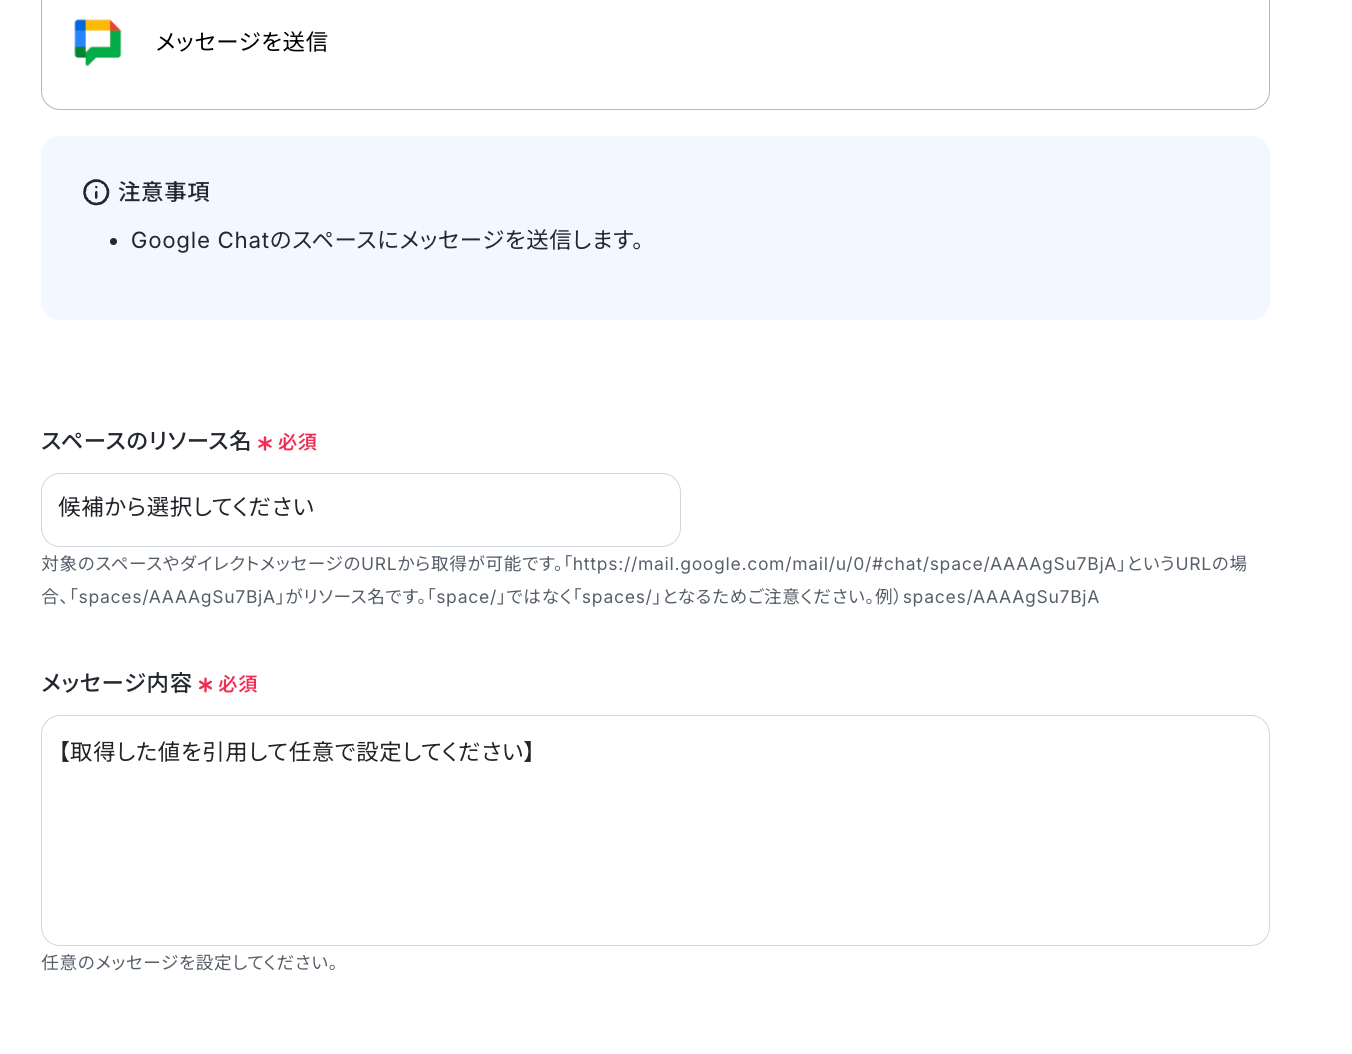1352x1054 pixels.
Task: Click the 任意のメッセージを設定してください helper text
Action: [190, 963]
